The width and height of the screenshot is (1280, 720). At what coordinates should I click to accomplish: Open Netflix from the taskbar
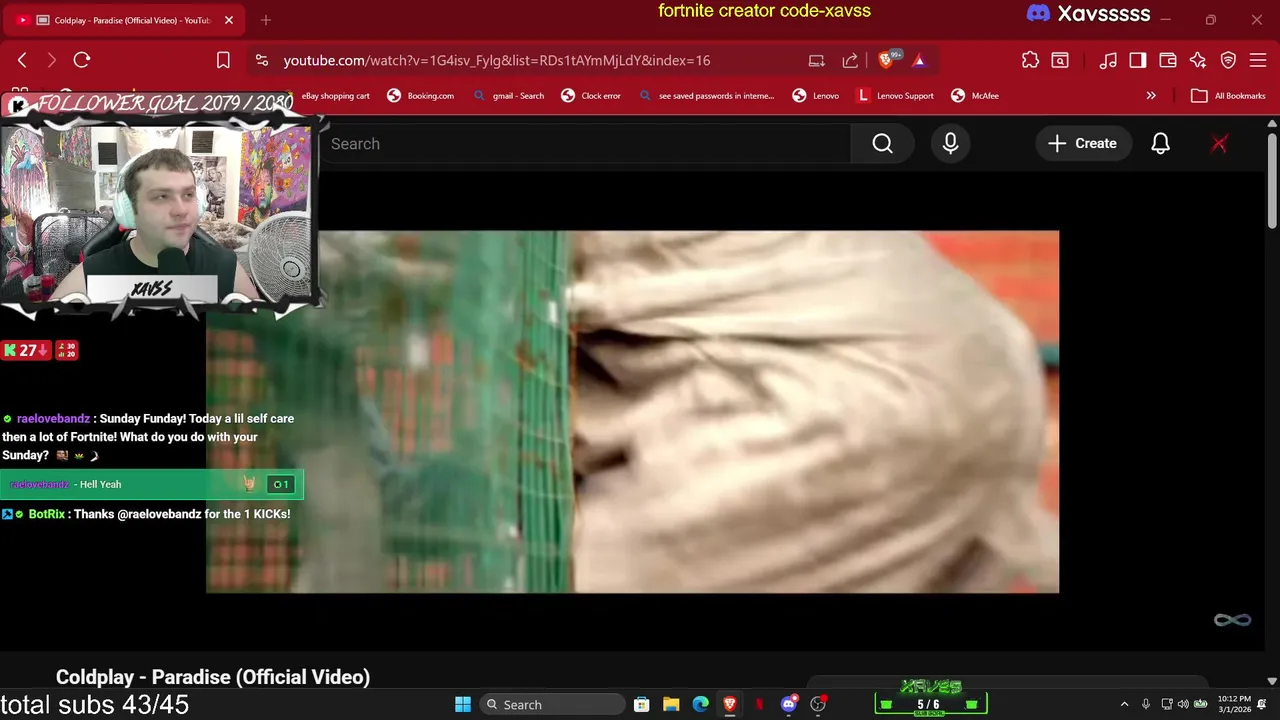coord(760,704)
